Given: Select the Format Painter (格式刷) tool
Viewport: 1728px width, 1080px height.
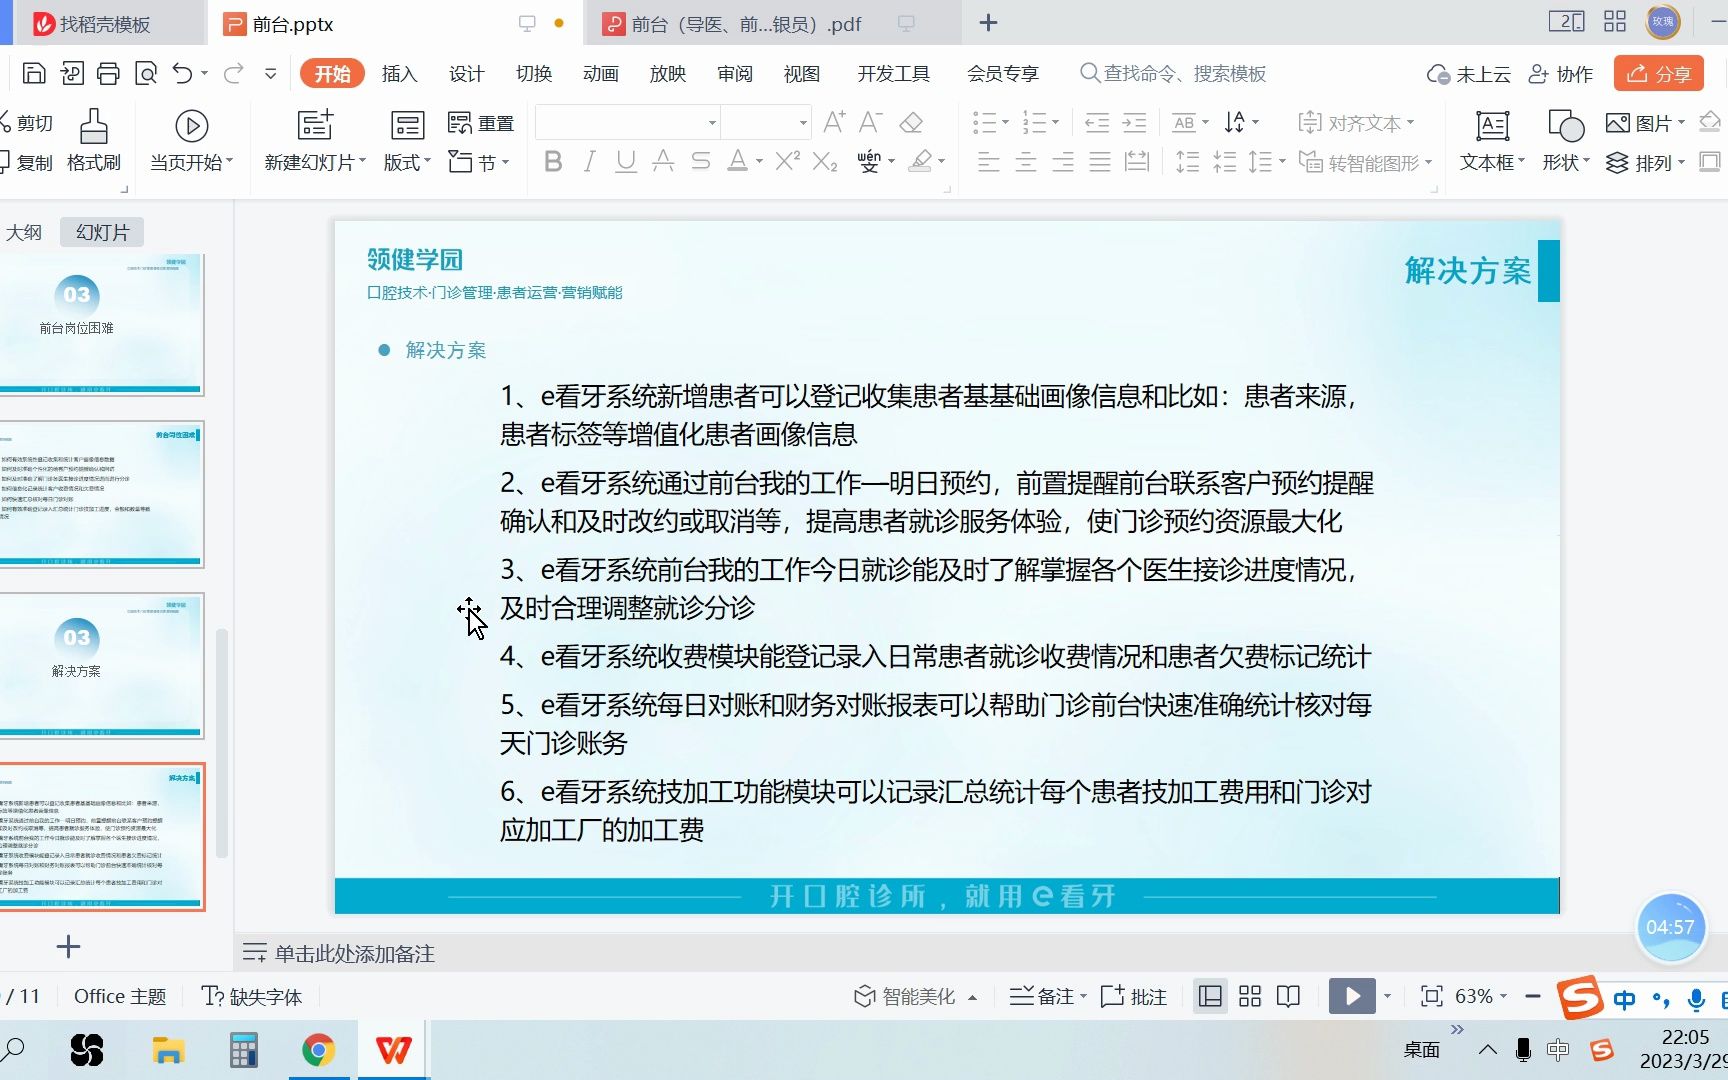Looking at the screenshot, I should coord(94,140).
